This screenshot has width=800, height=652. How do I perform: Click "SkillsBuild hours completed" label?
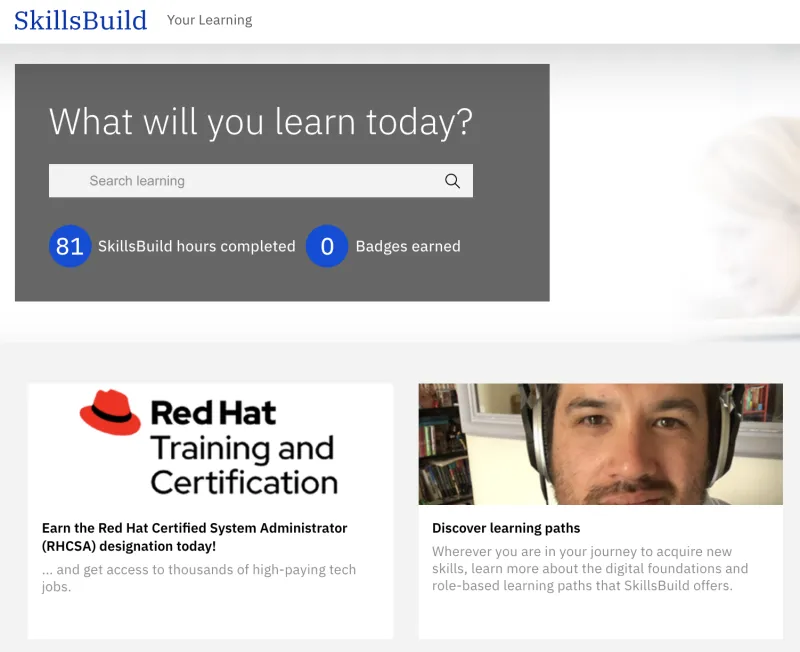196,246
